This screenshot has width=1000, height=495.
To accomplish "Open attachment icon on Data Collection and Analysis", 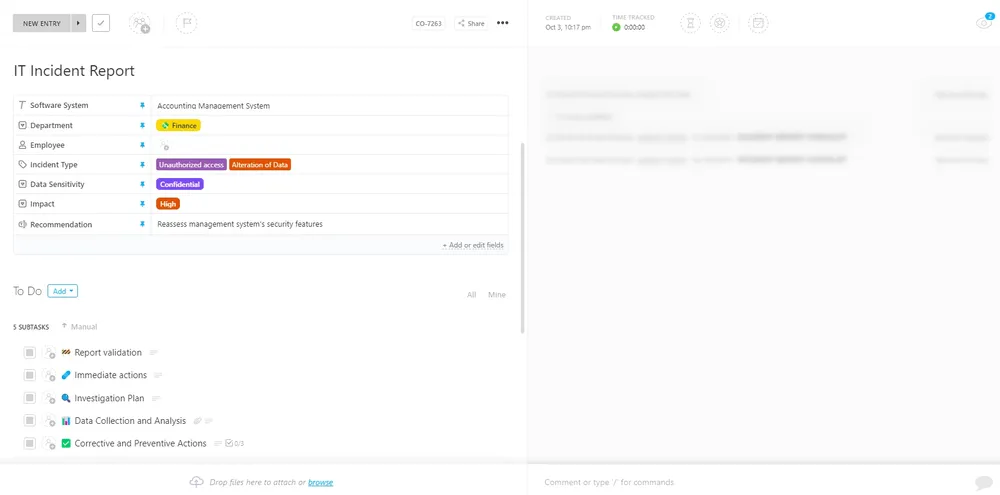I will [x=198, y=421].
